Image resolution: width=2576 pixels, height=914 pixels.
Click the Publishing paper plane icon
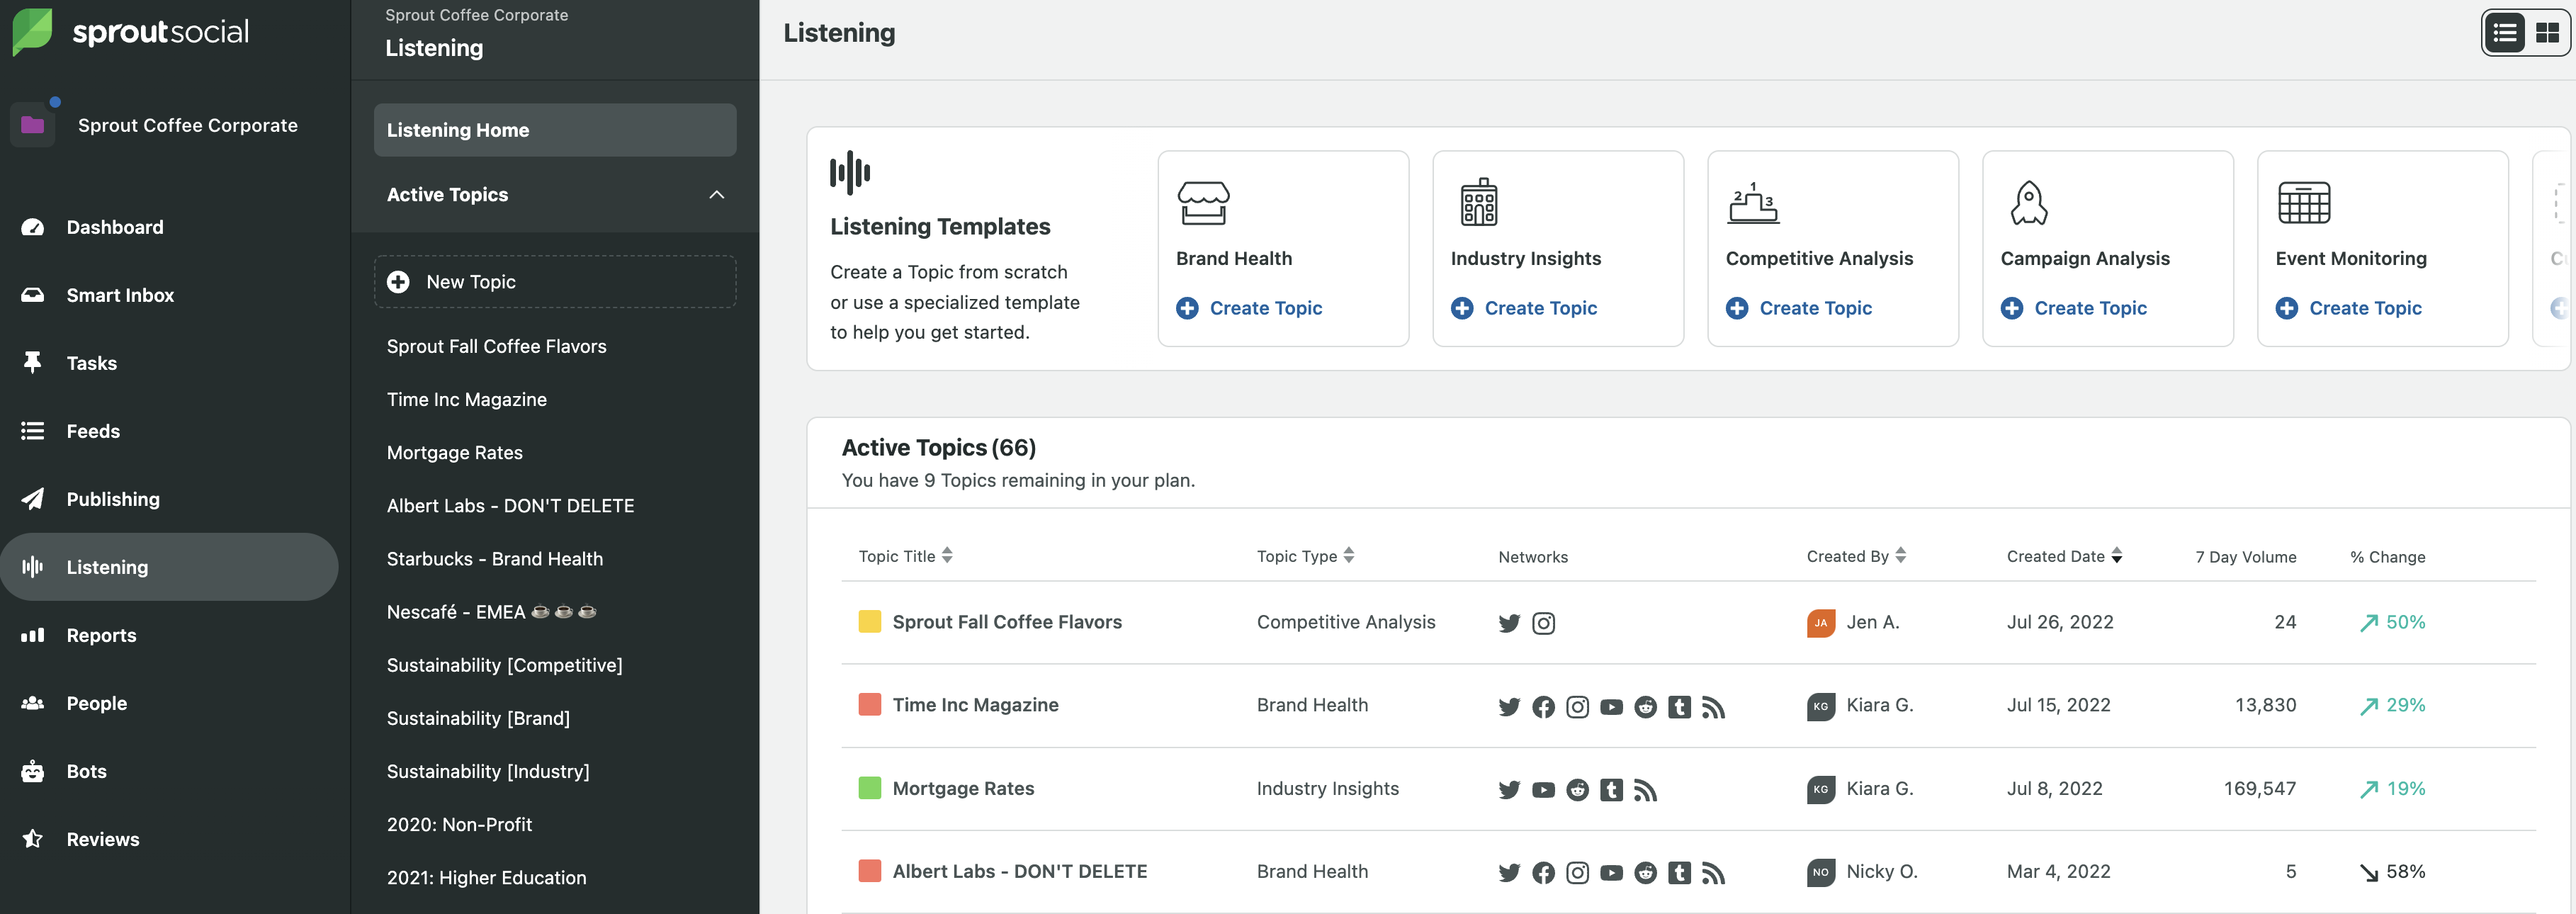click(33, 499)
